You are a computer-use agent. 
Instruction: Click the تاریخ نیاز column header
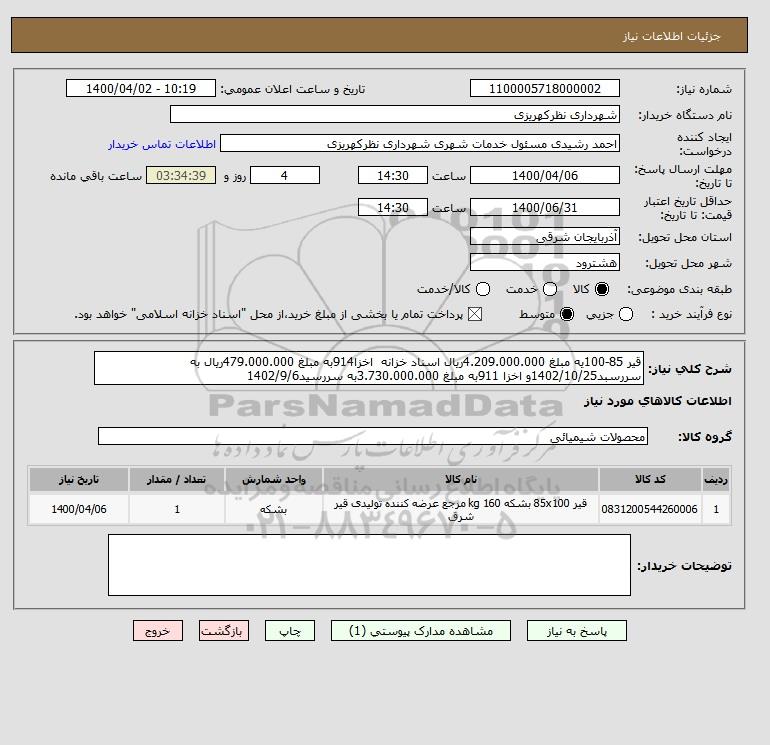pyautogui.click(x=79, y=479)
